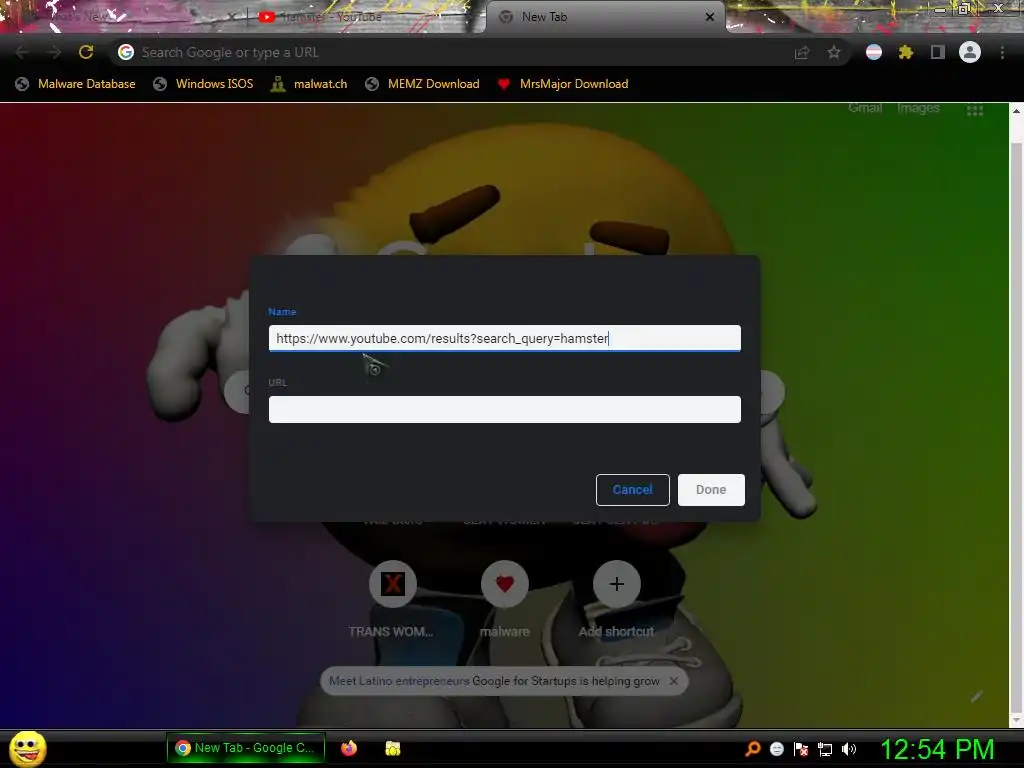Viewport: 1024px width, 768px height.
Task: Open the network tray icon
Action: click(825, 749)
